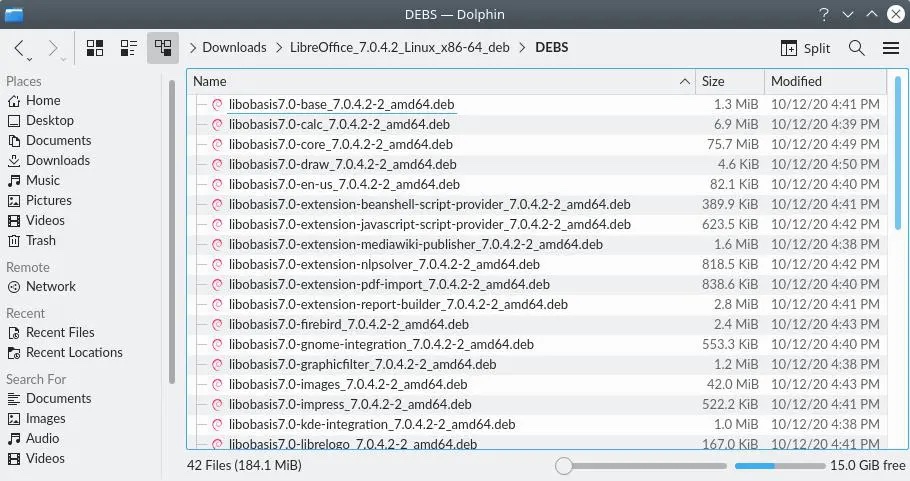Click the zoom slider handle
Viewport: 910px width, 481px height.
tap(563, 466)
